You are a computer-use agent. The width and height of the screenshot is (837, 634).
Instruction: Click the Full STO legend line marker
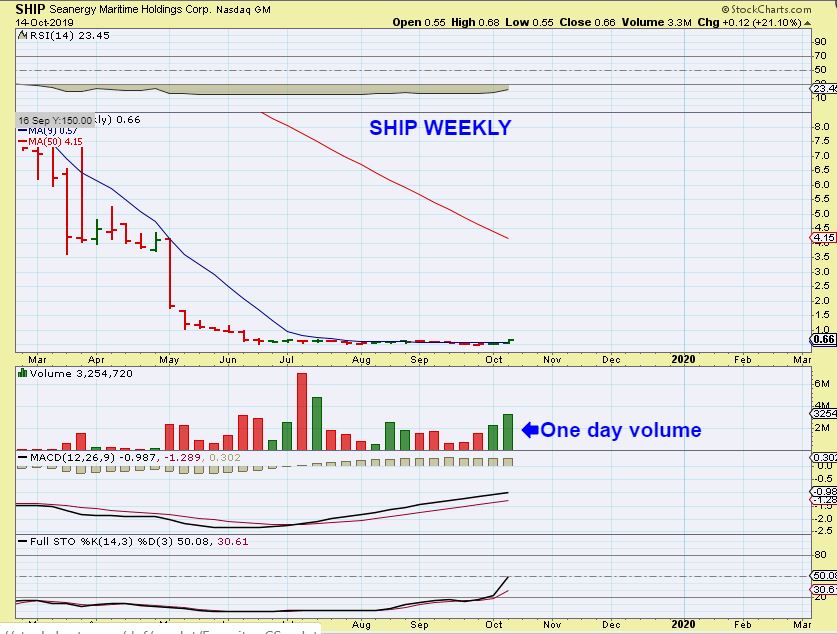click(x=22, y=541)
